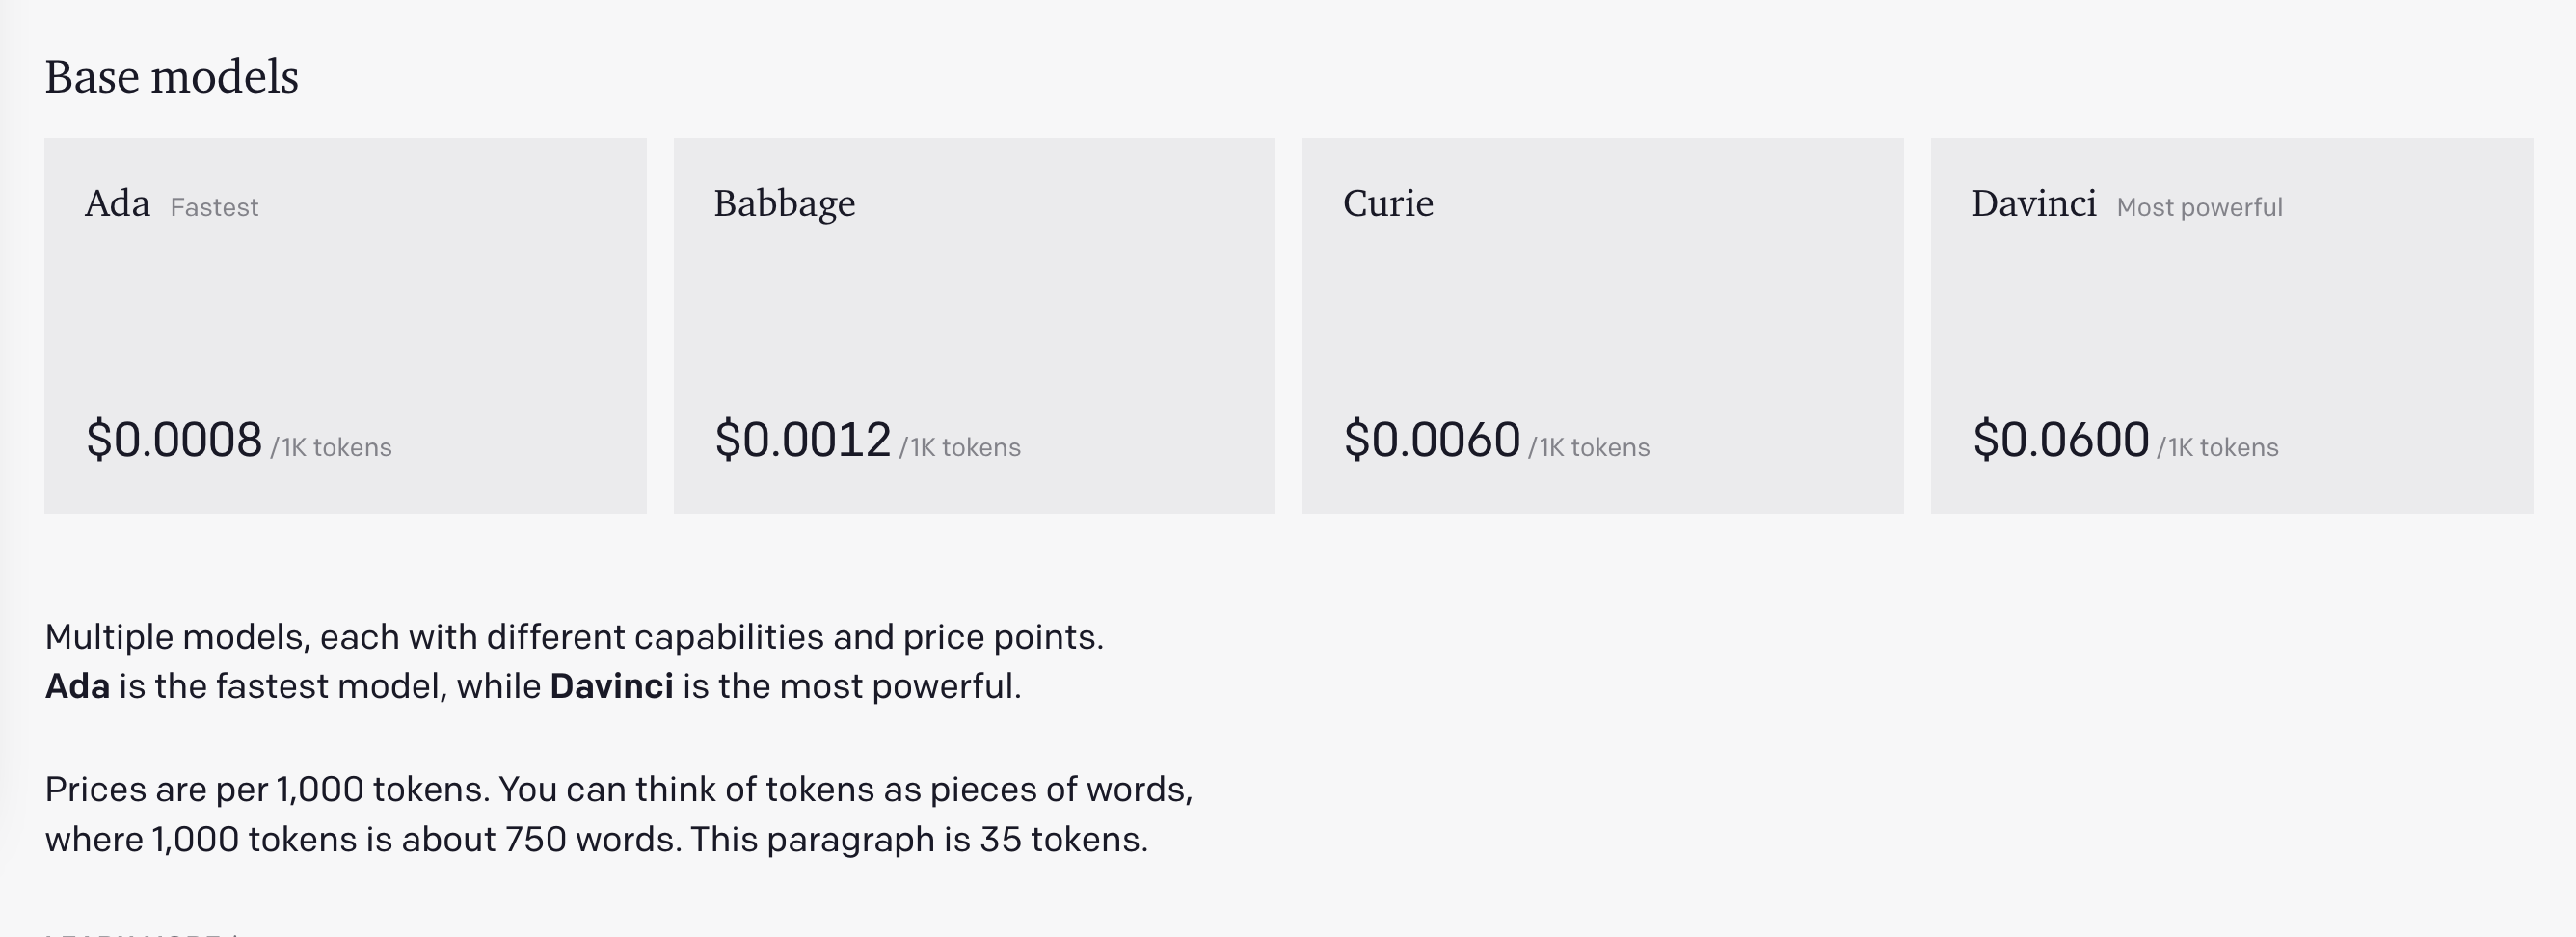This screenshot has width=2576, height=937.
Task: Click /1K tokens unit beside Babbage price
Action: coord(960,447)
